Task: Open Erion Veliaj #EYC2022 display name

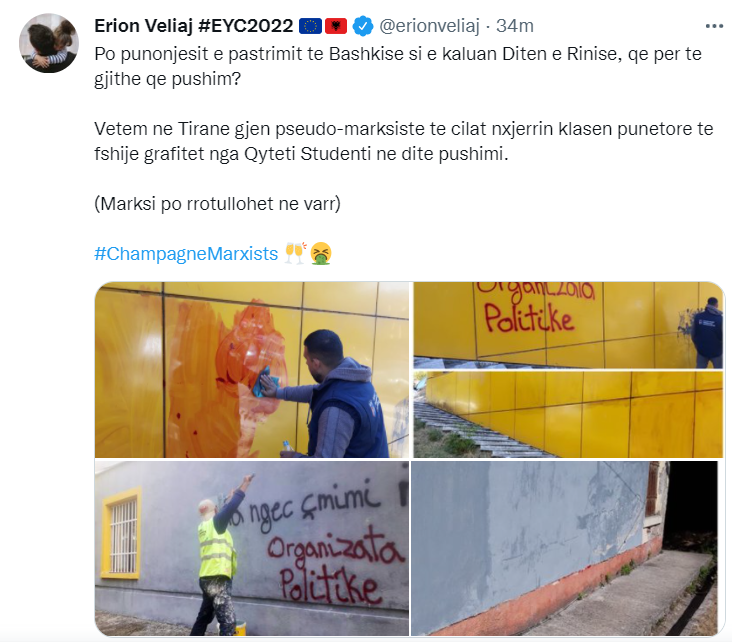Action: pos(194,26)
